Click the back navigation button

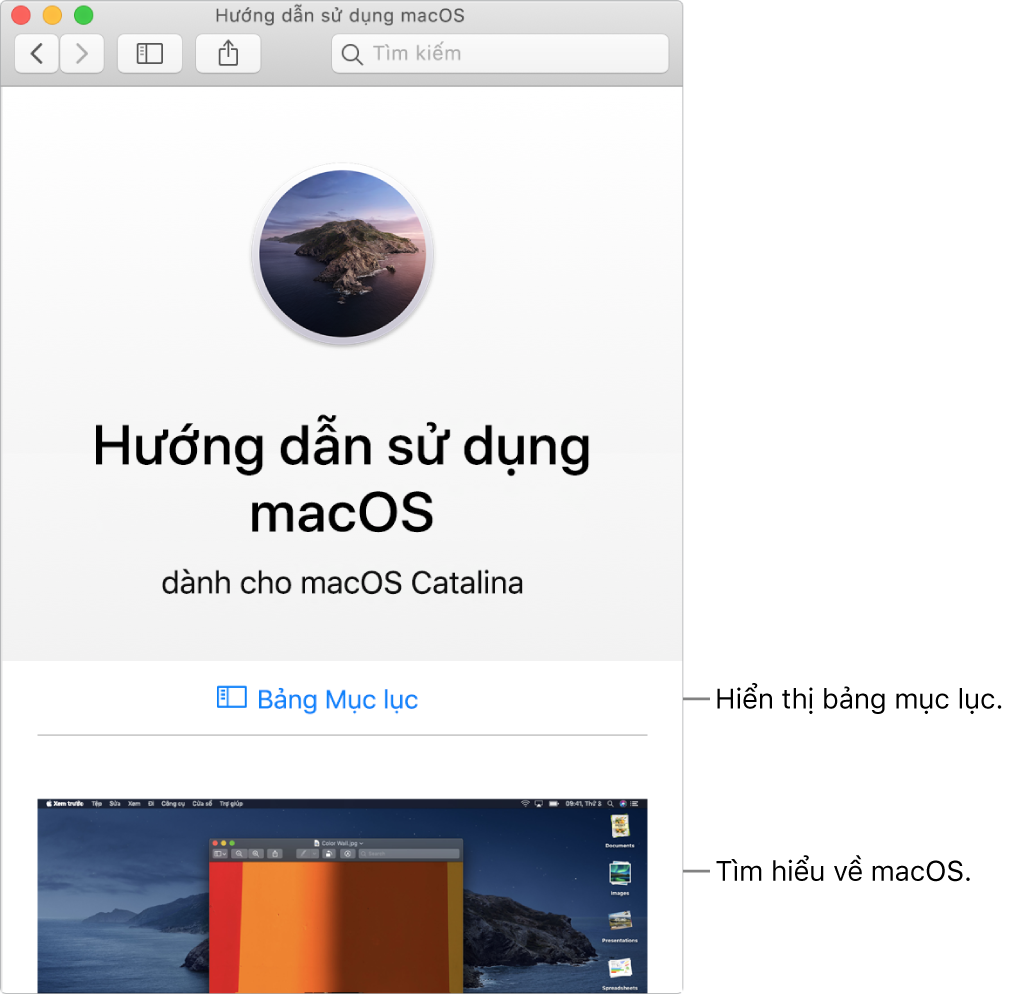click(36, 53)
